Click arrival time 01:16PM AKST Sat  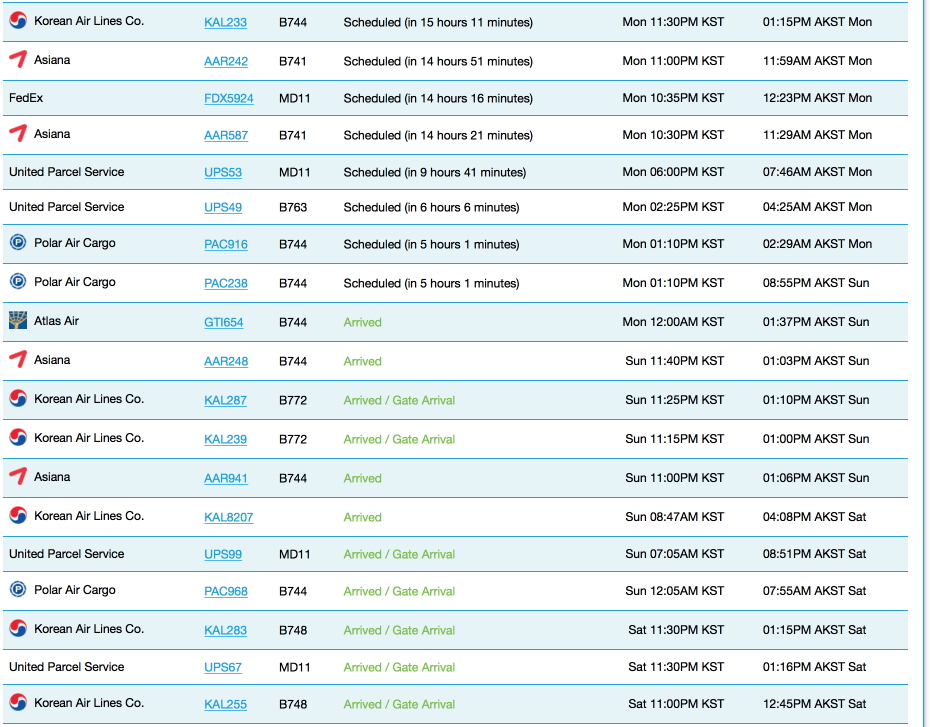(815, 667)
